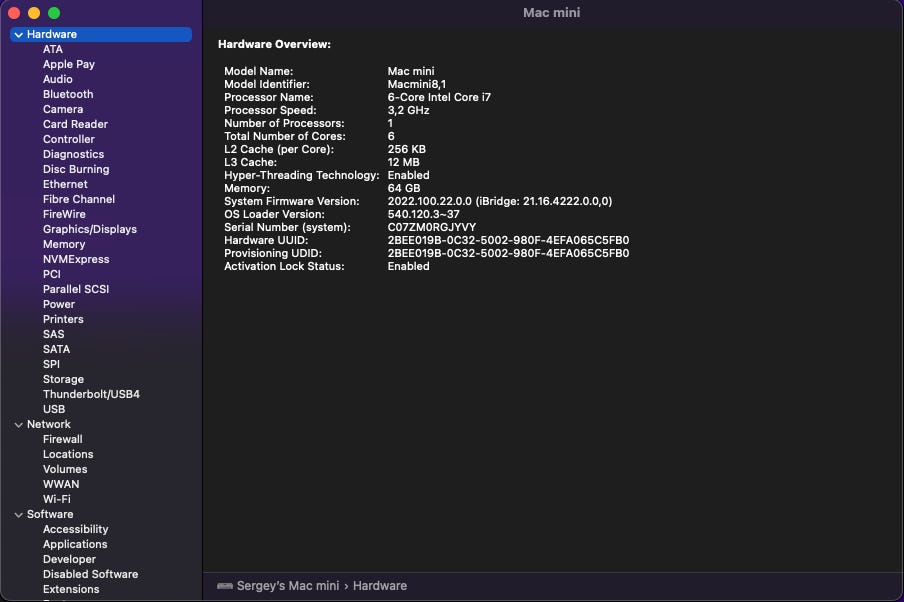Select Developer under Software

69,559
